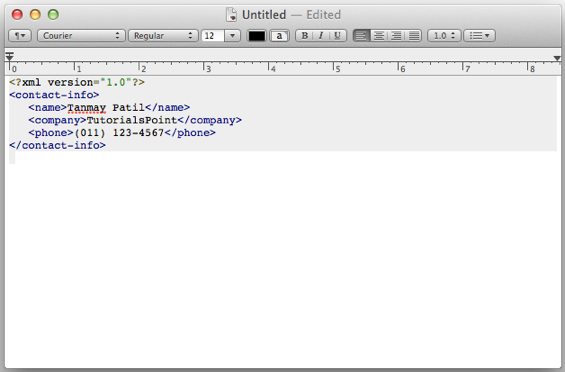Image resolution: width=565 pixels, height=372 pixels.
Task: Expand the font size dropdown arrow
Action: 232,36
